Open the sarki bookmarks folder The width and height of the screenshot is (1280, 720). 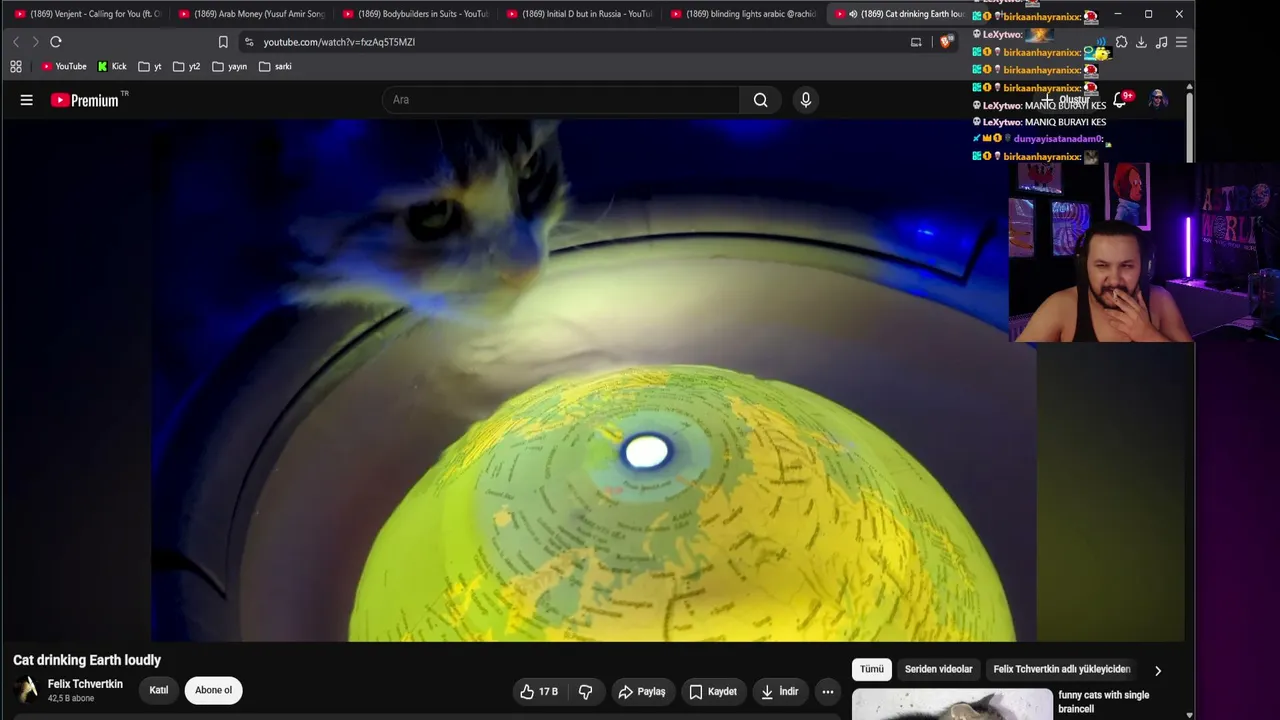pyautogui.click(x=275, y=67)
